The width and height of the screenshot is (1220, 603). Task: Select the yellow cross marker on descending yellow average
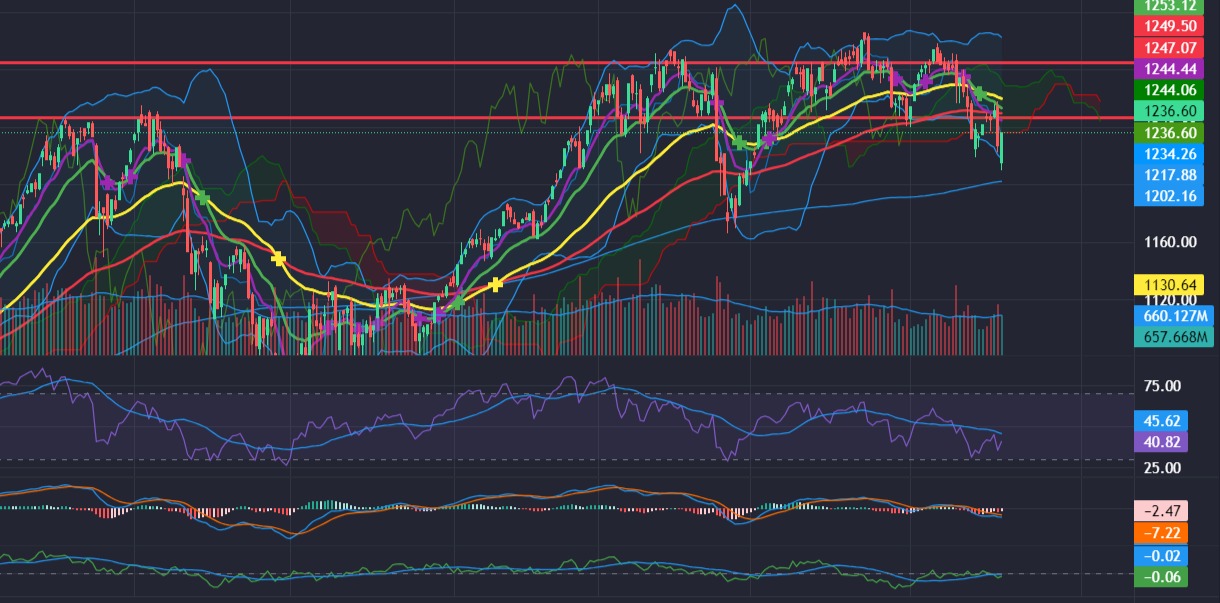coord(278,259)
